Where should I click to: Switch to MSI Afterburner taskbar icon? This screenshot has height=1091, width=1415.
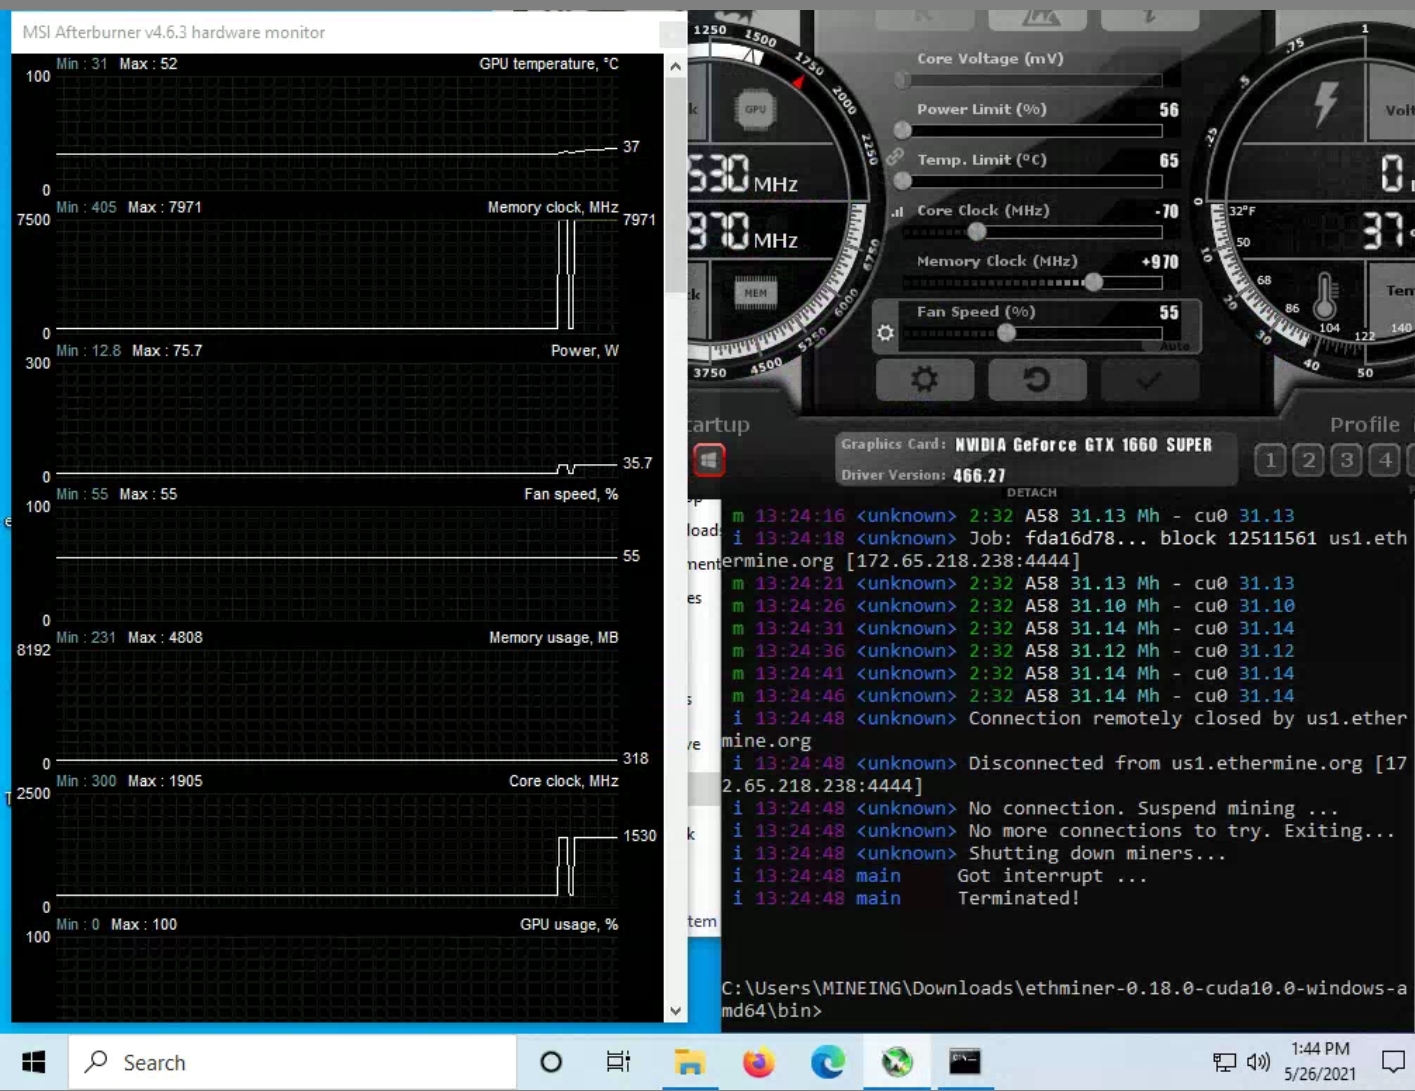point(897,1062)
